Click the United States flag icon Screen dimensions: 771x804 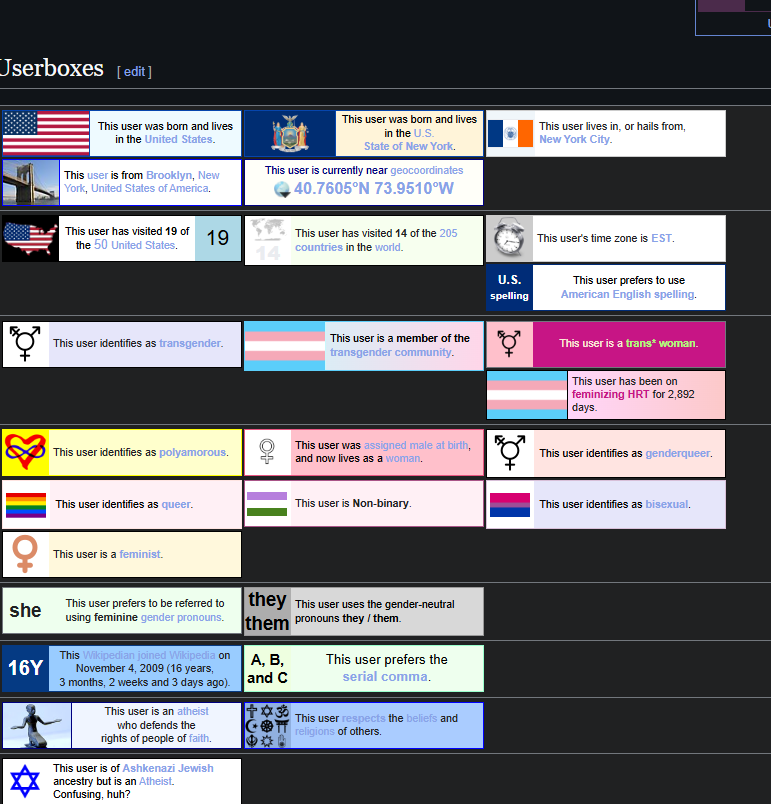tap(46, 133)
